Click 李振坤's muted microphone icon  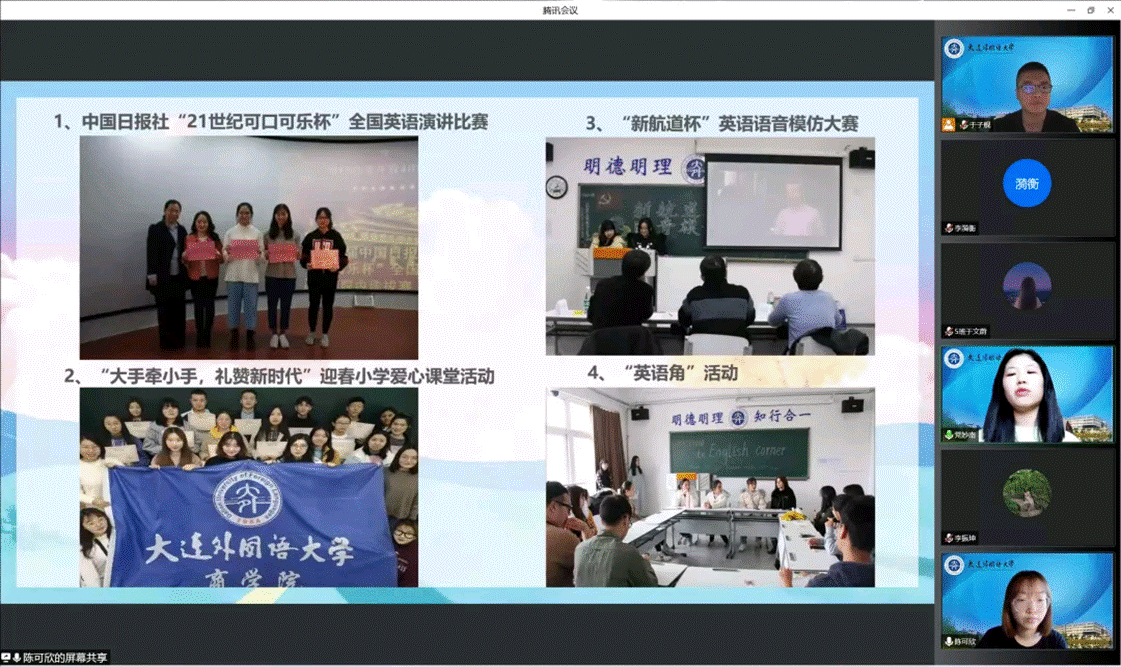coord(948,538)
